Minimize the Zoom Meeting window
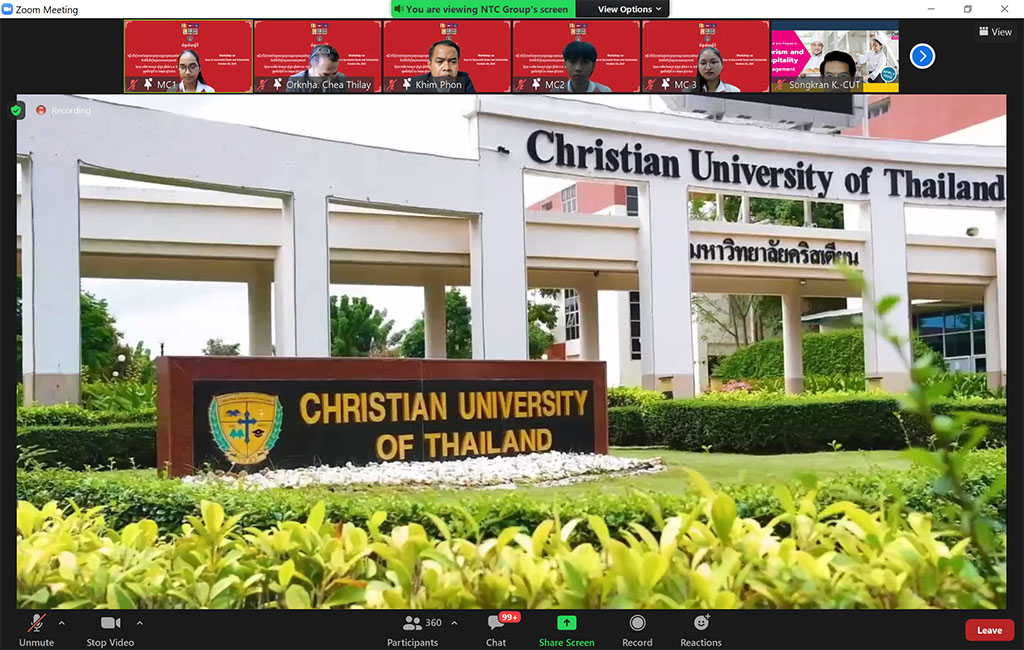 point(931,9)
